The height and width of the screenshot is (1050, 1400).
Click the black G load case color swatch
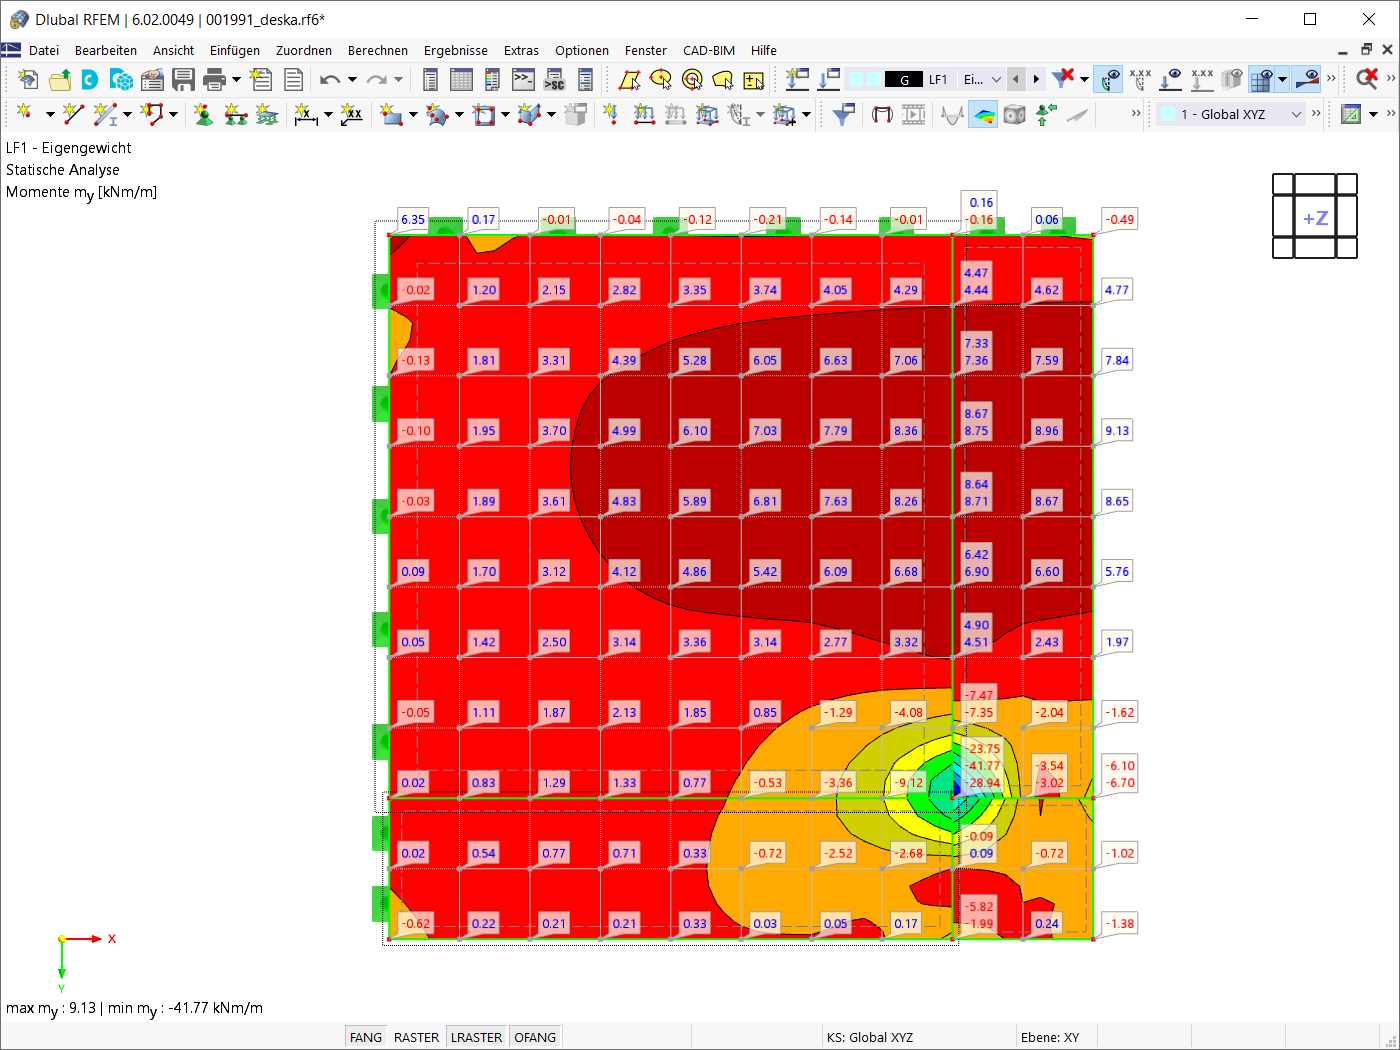[x=904, y=79]
